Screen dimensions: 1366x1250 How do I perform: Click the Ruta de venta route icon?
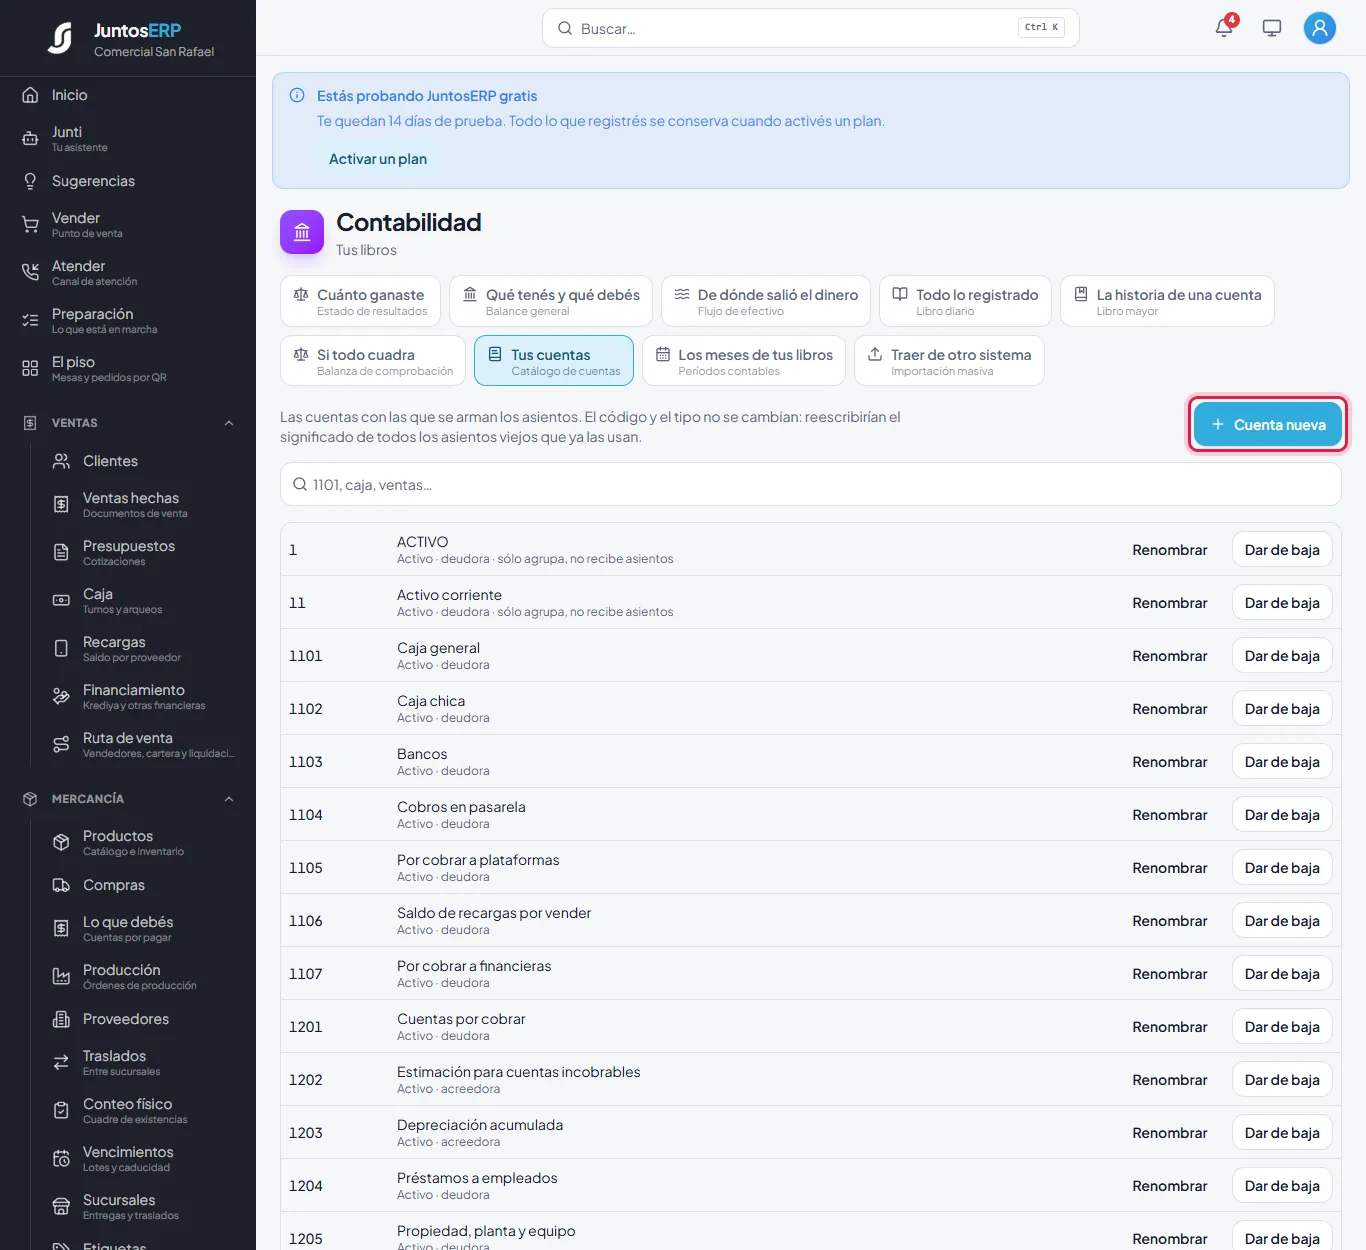(61, 744)
